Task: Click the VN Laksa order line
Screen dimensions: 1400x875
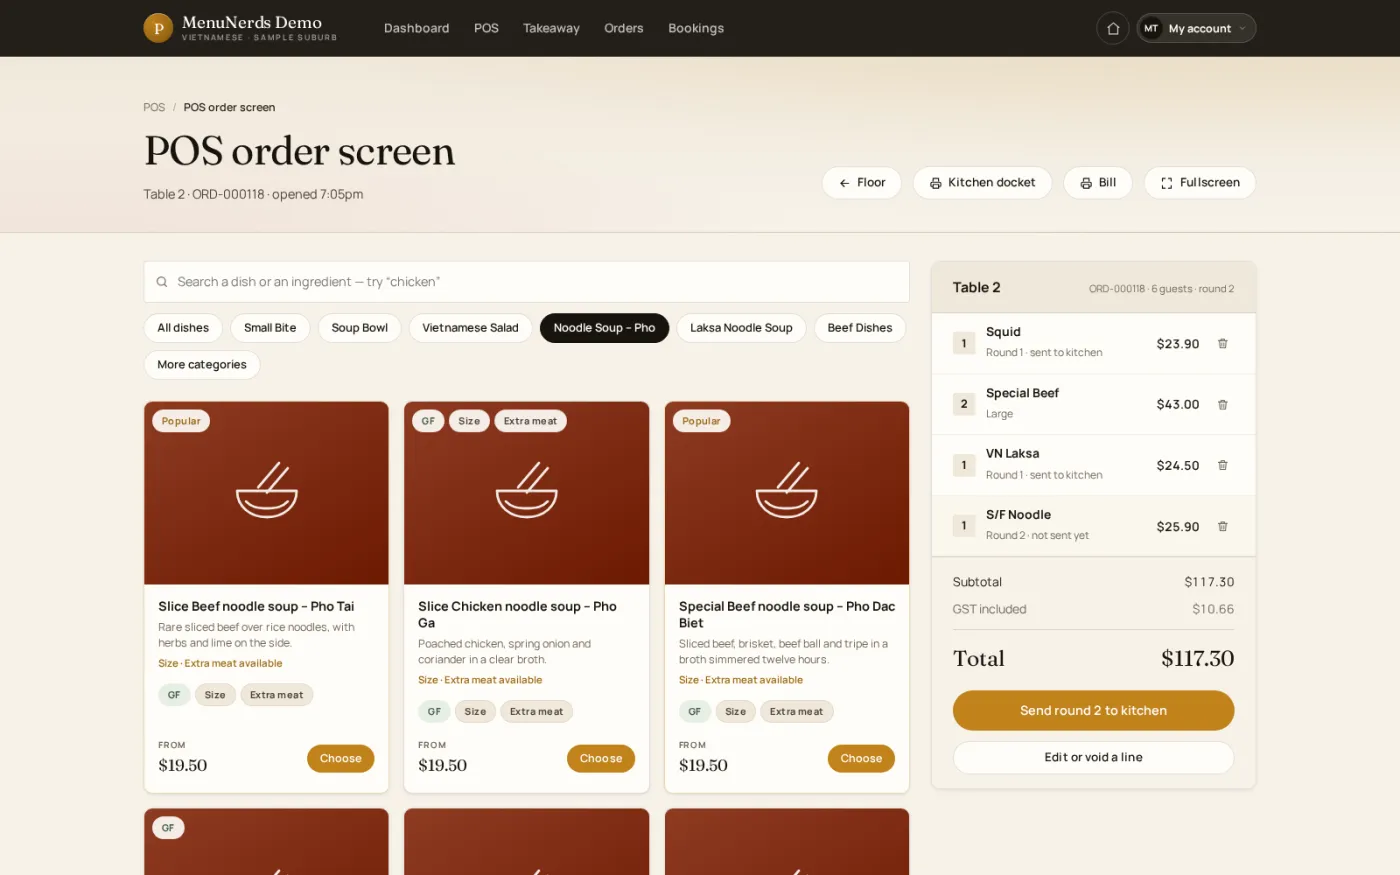Action: 1093,466
